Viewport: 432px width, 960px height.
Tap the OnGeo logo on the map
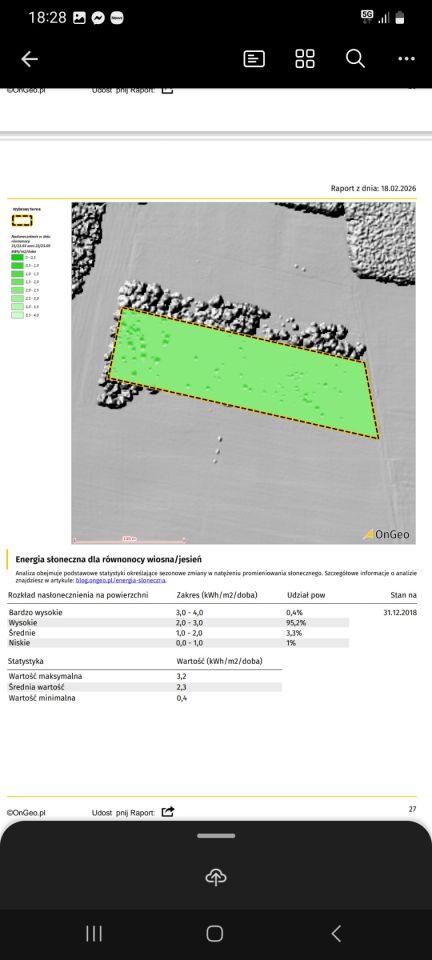(x=387, y=534)
